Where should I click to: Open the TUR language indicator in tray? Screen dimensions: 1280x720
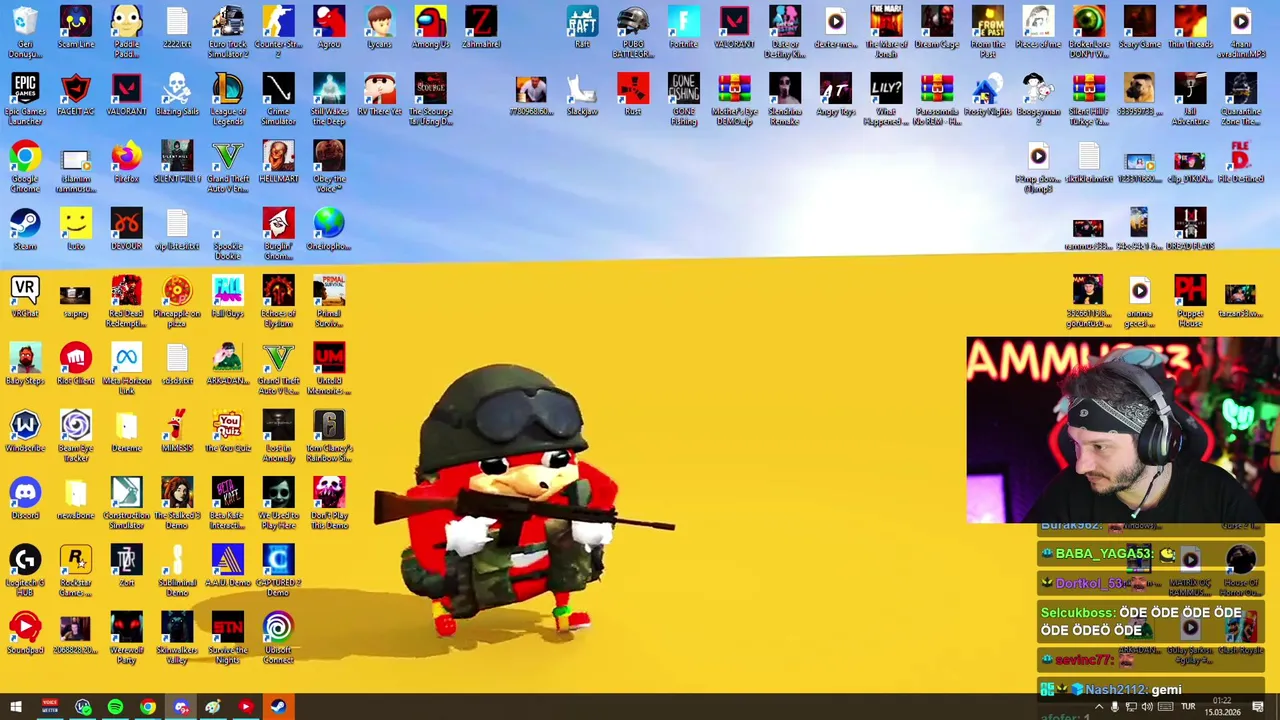point(1189,707)
